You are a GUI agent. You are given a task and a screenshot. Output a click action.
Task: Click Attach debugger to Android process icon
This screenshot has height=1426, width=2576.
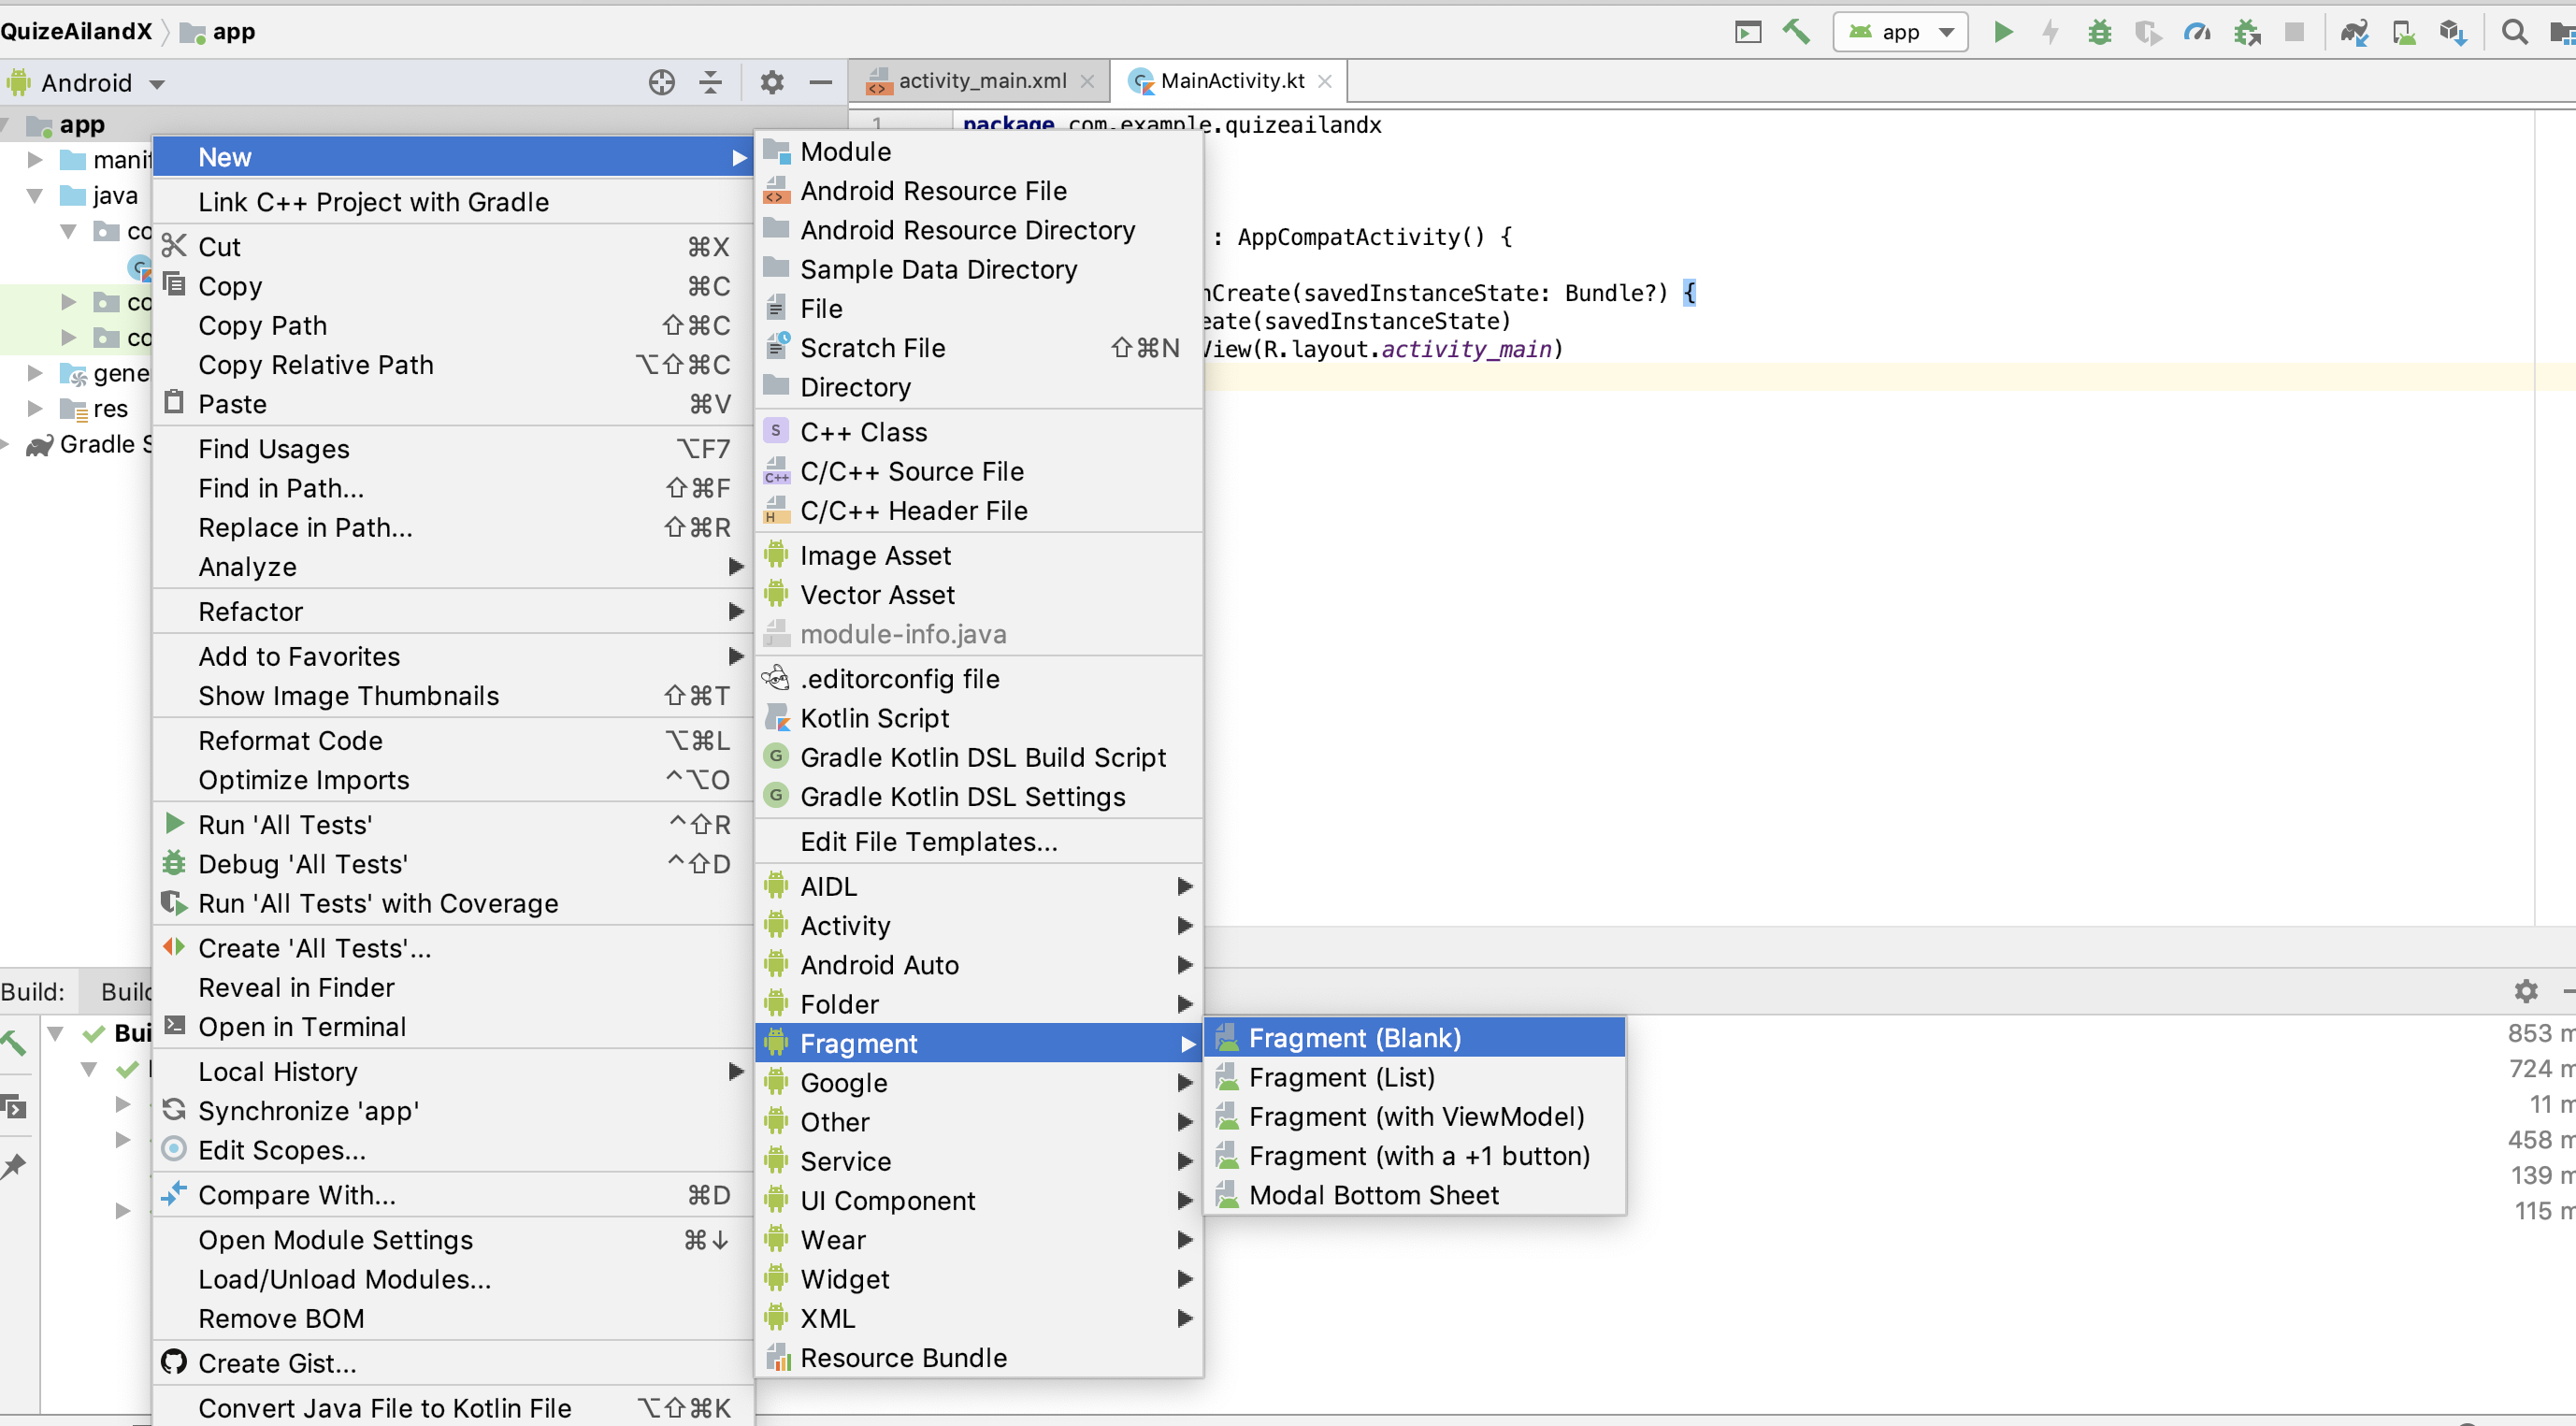coord(2247,32)
